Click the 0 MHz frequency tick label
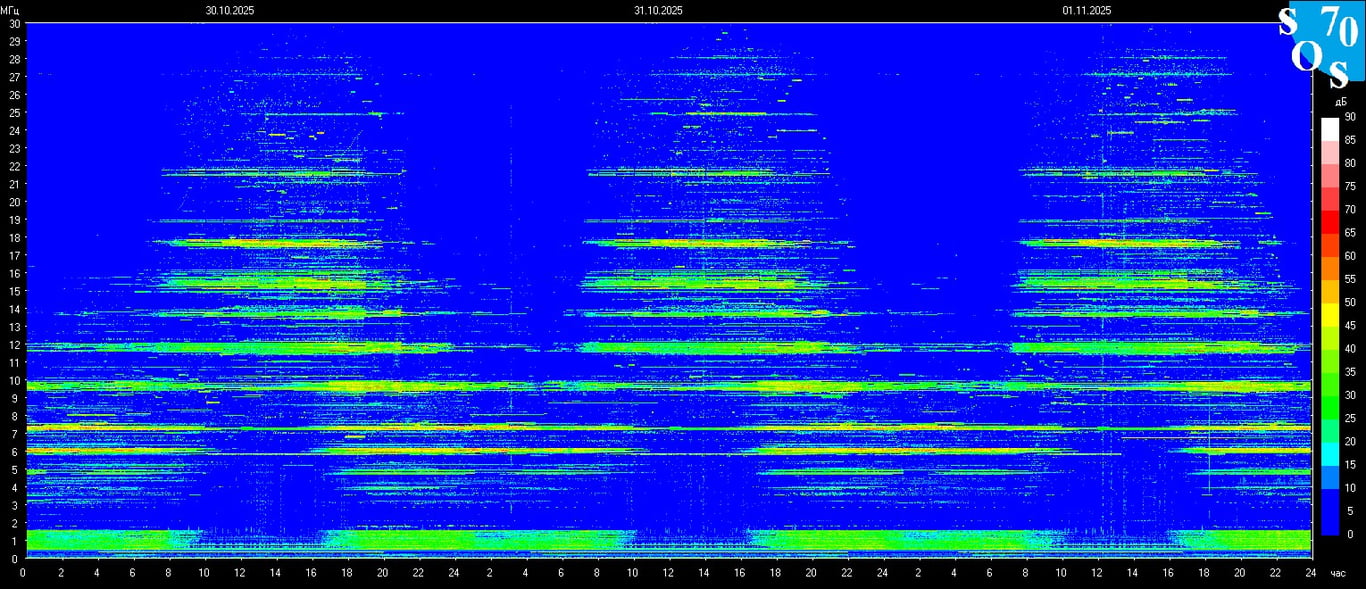 (x=14, y=558)
